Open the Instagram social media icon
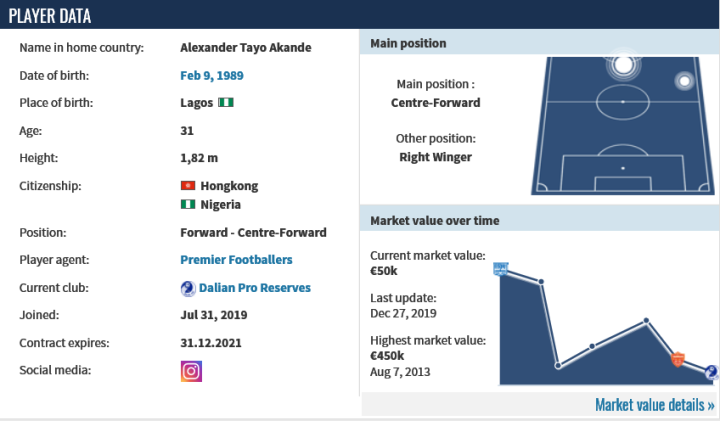Image resolution: width=720 pixels, height=421 pixels. (x=191, y=371)
